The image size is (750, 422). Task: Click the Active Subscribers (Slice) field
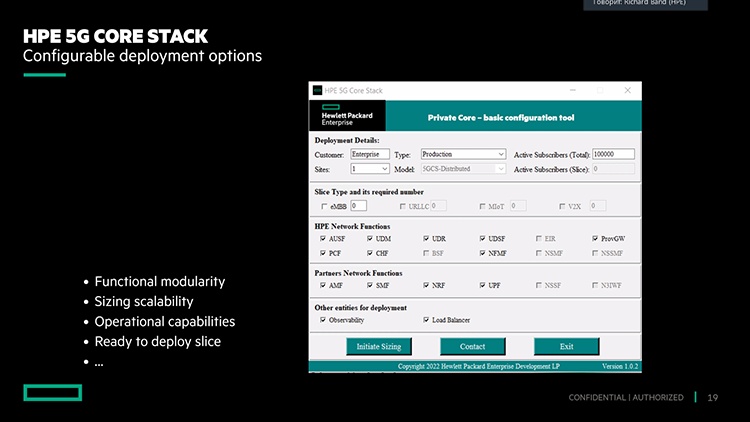[x=613, y=169]
